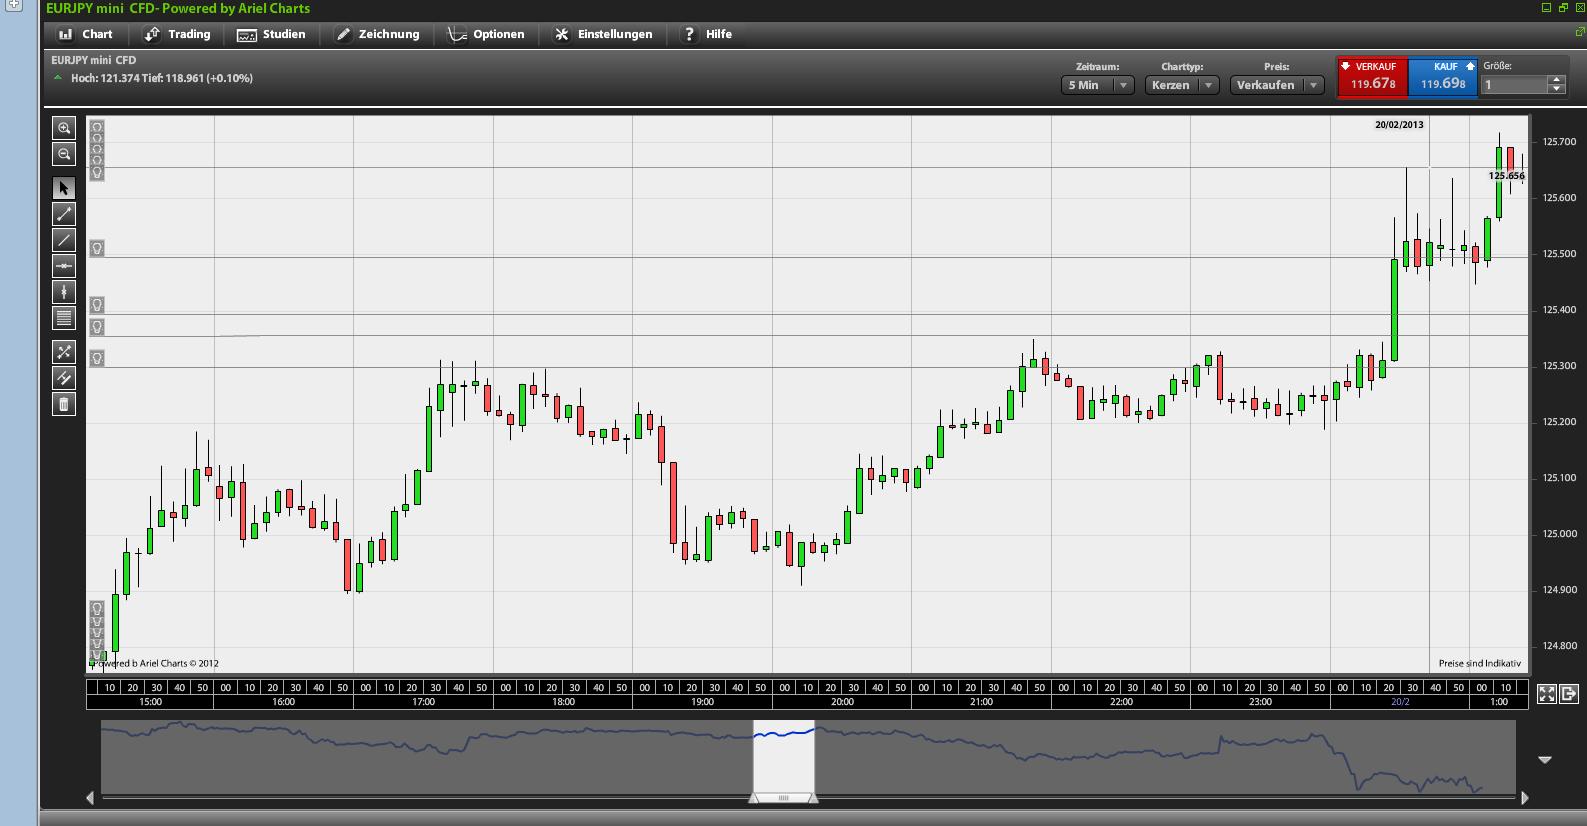
Task: Click the expand chart to fullscreen icon
Action: (x=1546, y=694)
